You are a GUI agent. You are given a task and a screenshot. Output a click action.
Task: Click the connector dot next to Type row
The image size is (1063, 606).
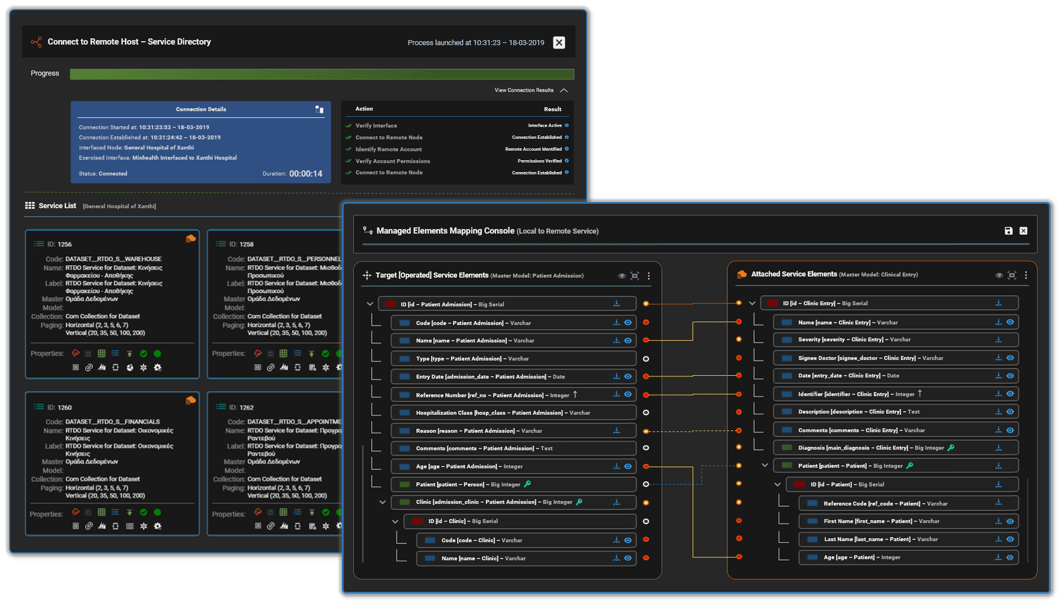click(x=646, y=358)
